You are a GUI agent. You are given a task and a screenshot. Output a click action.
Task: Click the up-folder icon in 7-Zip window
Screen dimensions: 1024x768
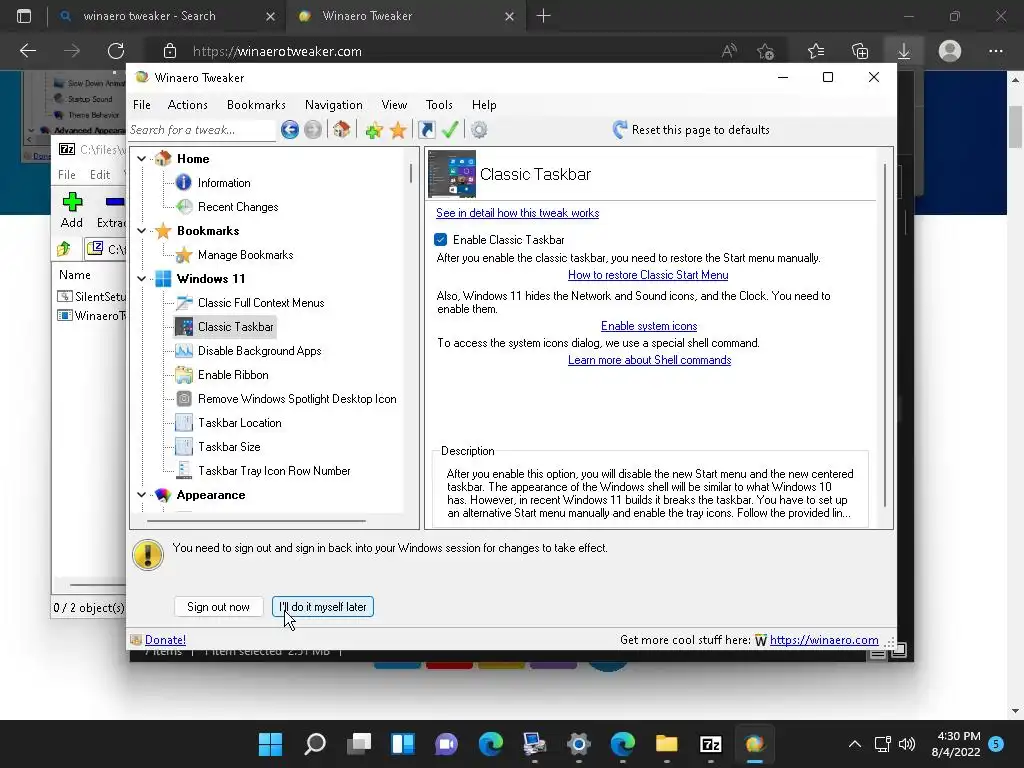(x=64, y=249)
